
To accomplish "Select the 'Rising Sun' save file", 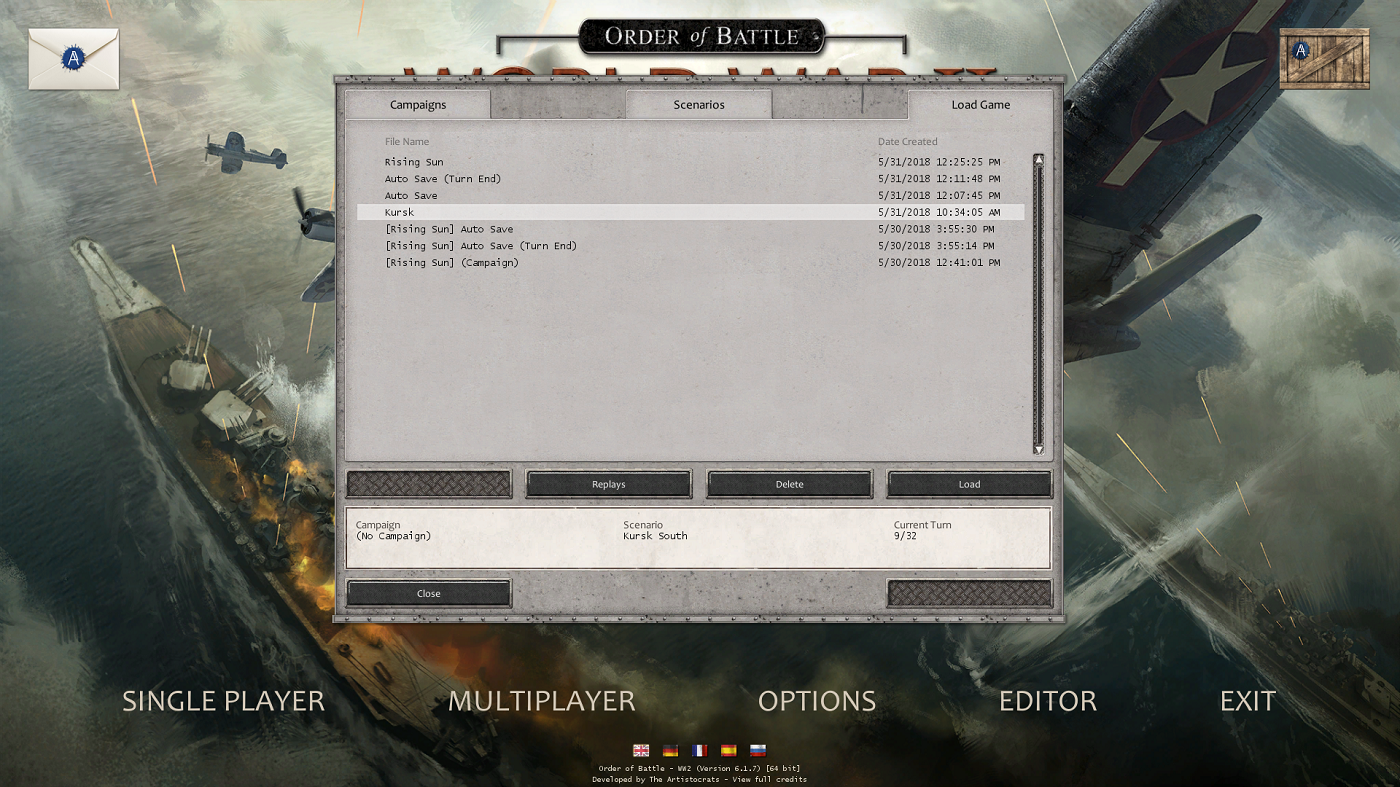I will tap(690, 162).
